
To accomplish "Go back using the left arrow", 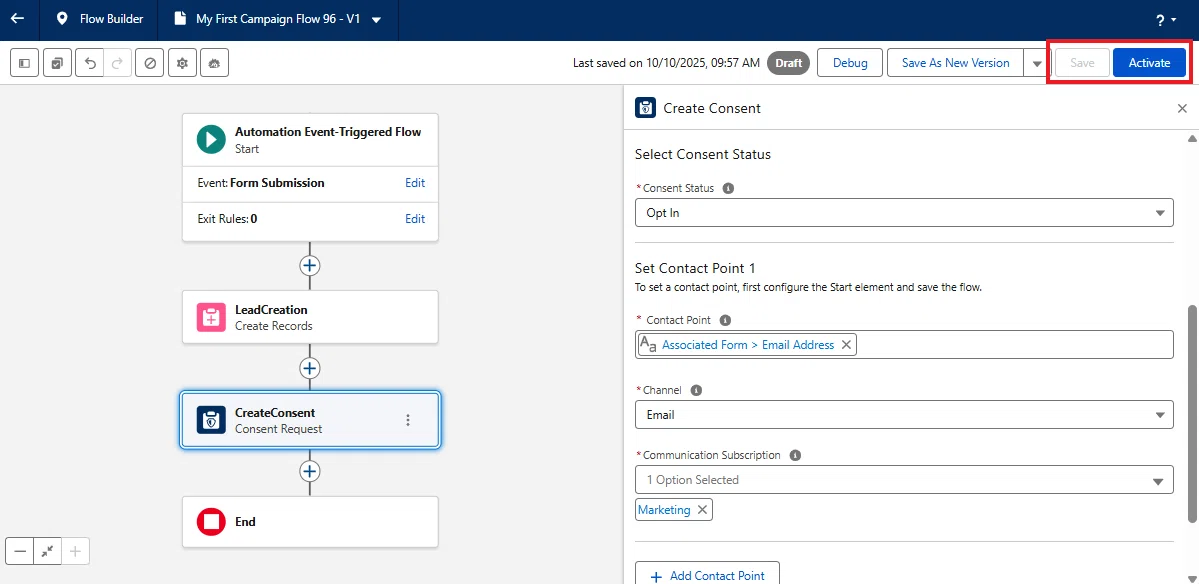I will [x=17, y=19].
